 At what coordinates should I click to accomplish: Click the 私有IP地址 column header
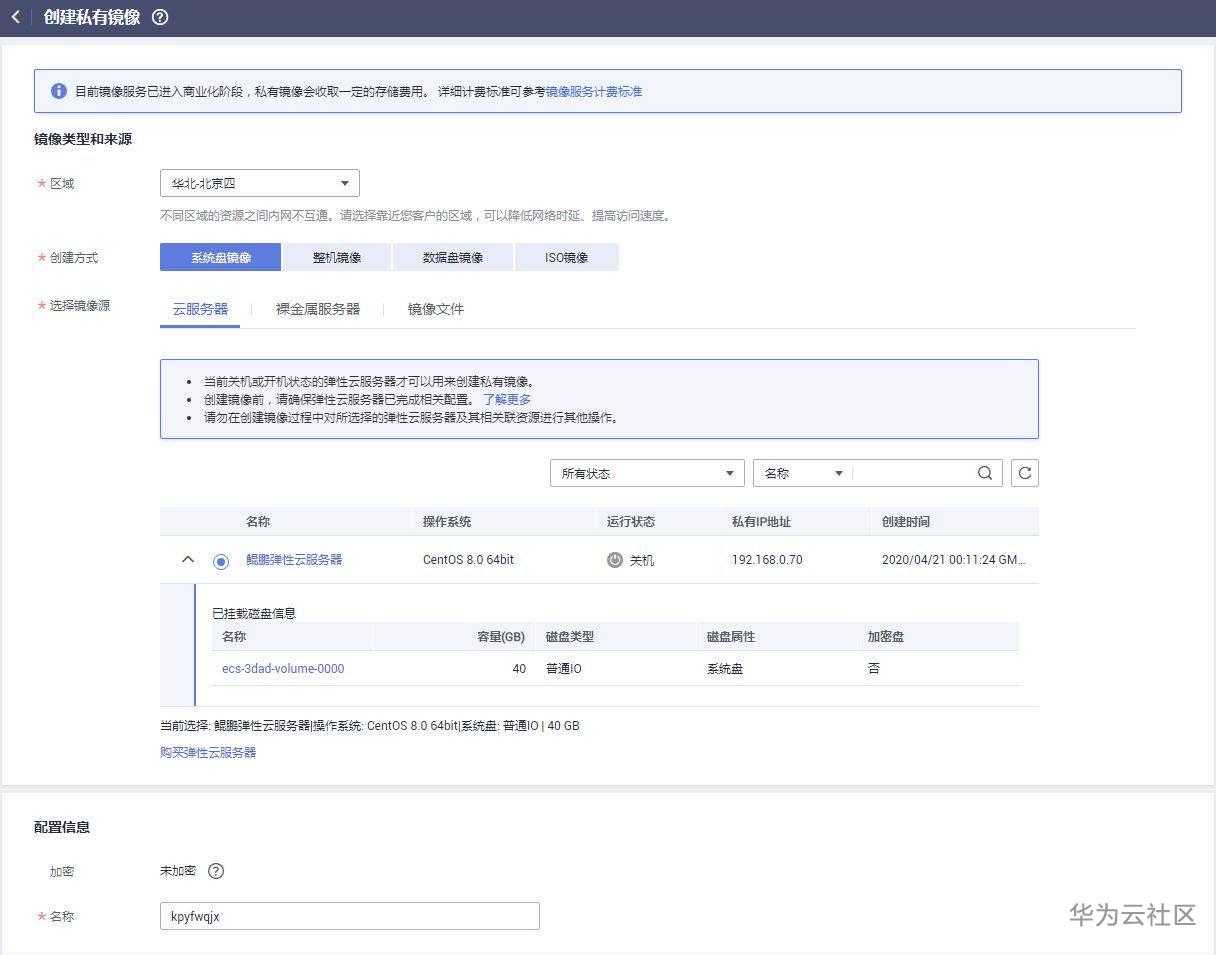point(761,521)
